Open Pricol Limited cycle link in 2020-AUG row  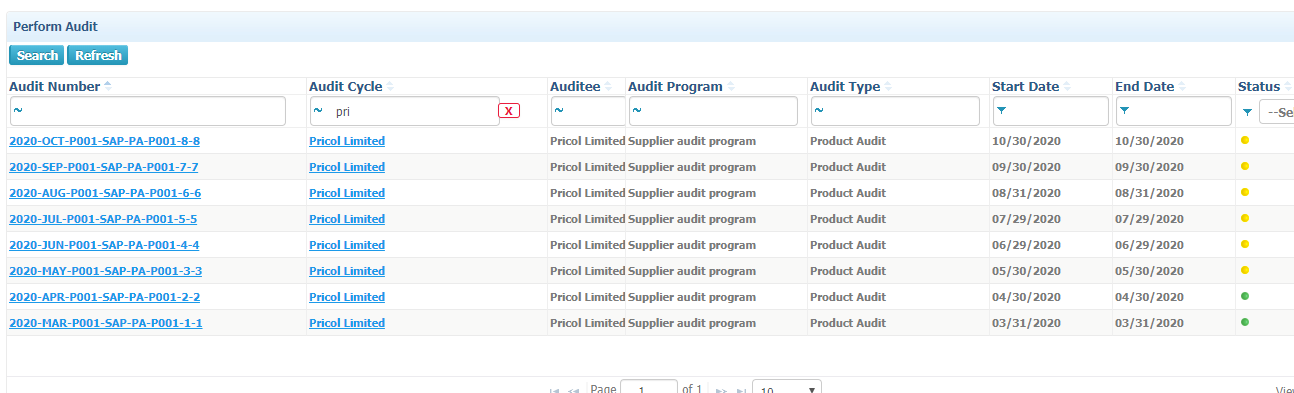(347, 193)
